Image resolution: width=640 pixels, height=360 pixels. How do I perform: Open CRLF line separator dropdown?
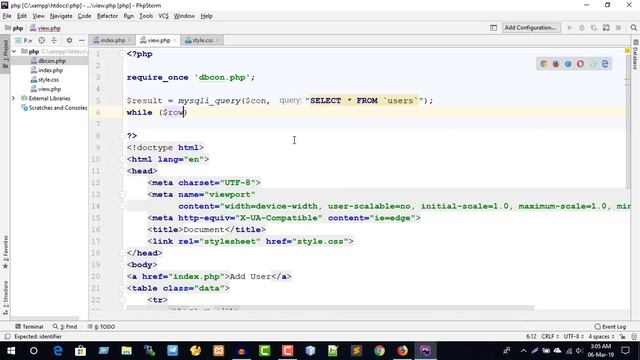pos(550,337)
